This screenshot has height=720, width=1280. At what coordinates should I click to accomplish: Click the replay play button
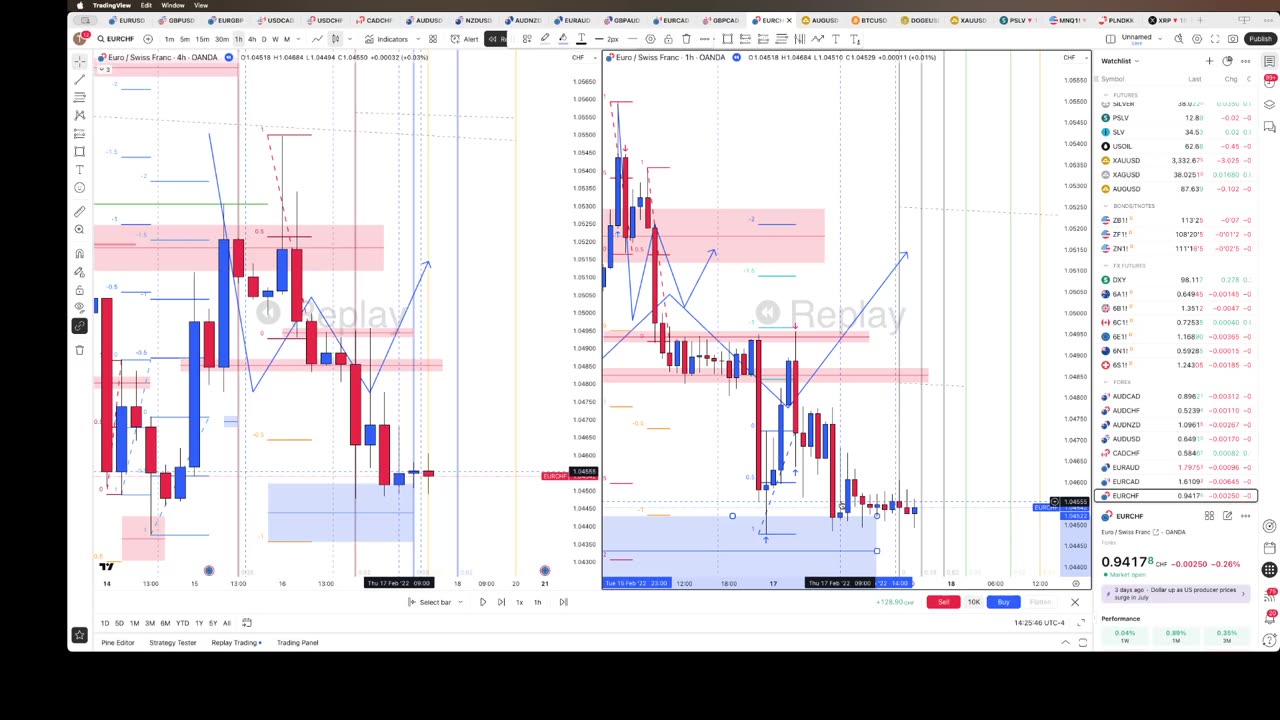pyautogui.click(x=482, y=602)
